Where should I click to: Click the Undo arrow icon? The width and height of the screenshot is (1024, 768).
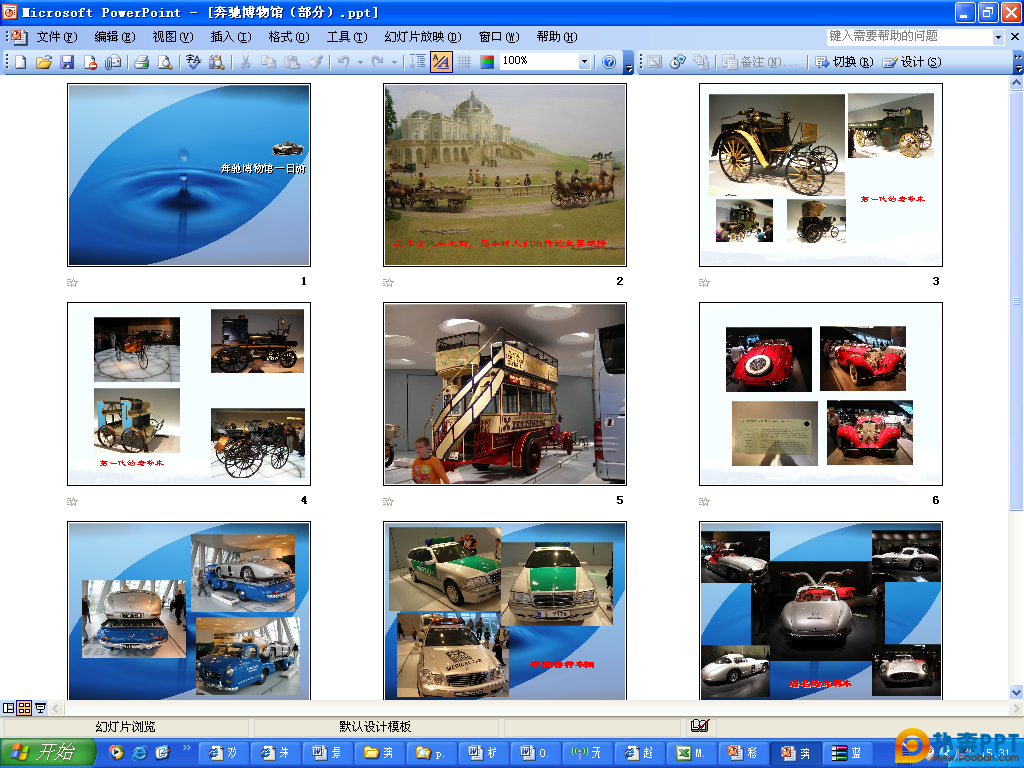pos(344,62)
